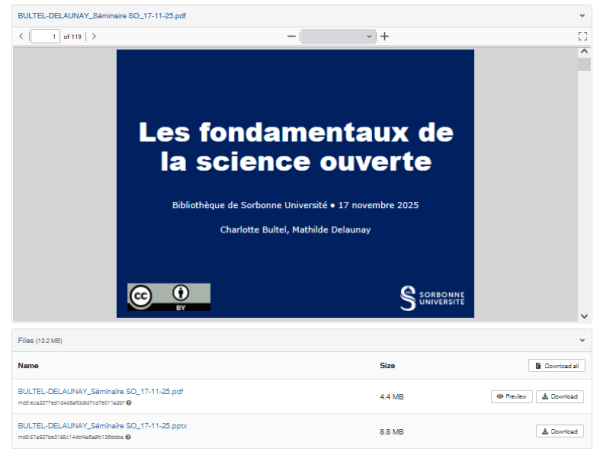Click the Sorbonne Université logo on slide
This screenshot has height=455, width=600.
pyautogui.click(x=432, y=298)
